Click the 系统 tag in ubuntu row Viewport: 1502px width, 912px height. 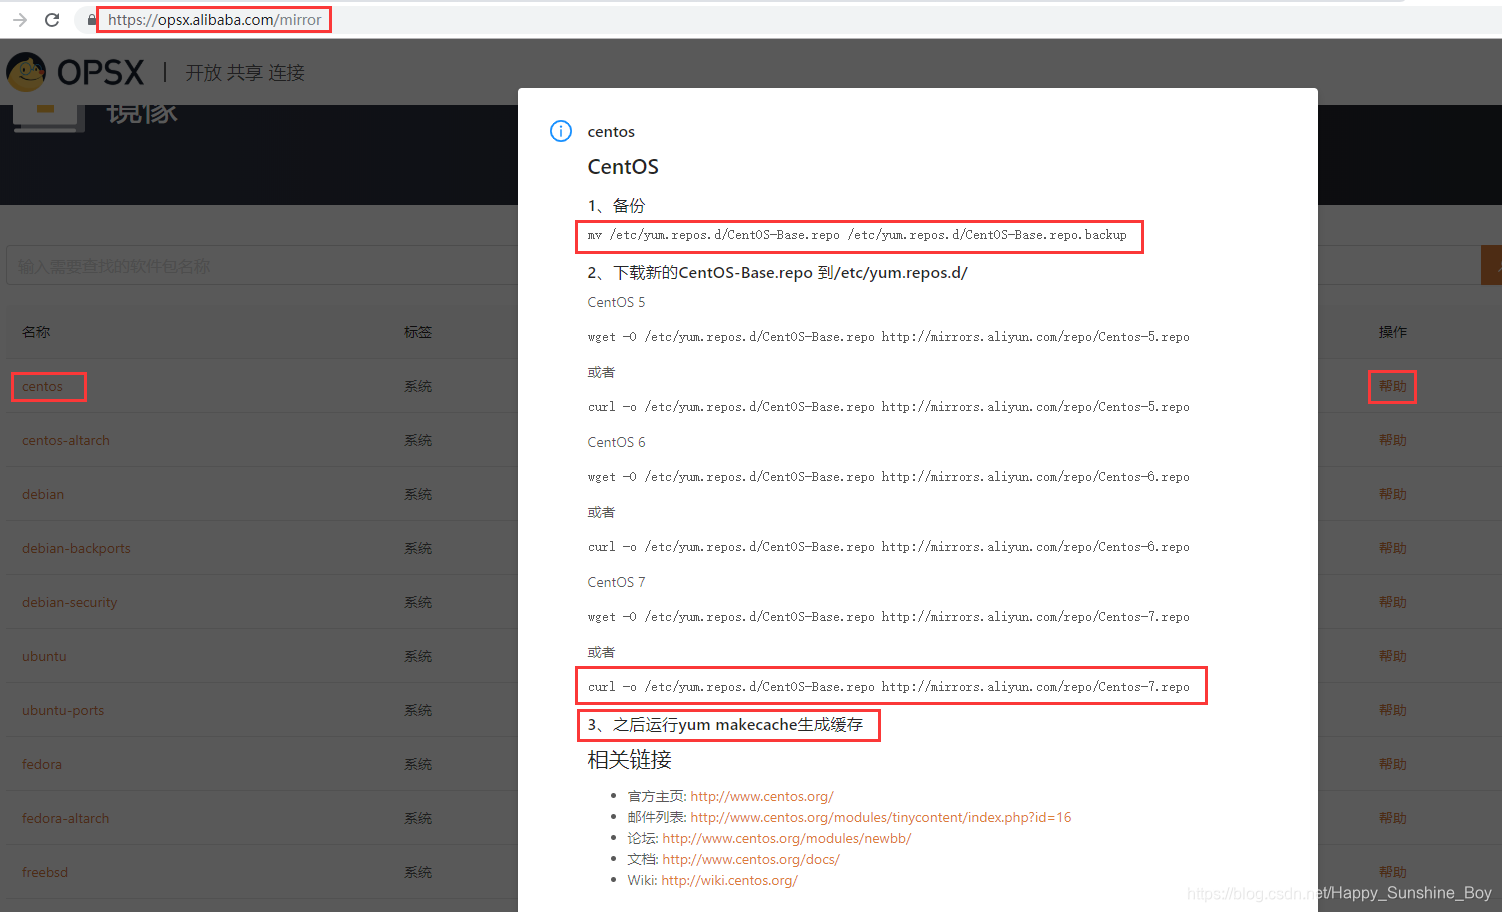[x=418, y=656]
